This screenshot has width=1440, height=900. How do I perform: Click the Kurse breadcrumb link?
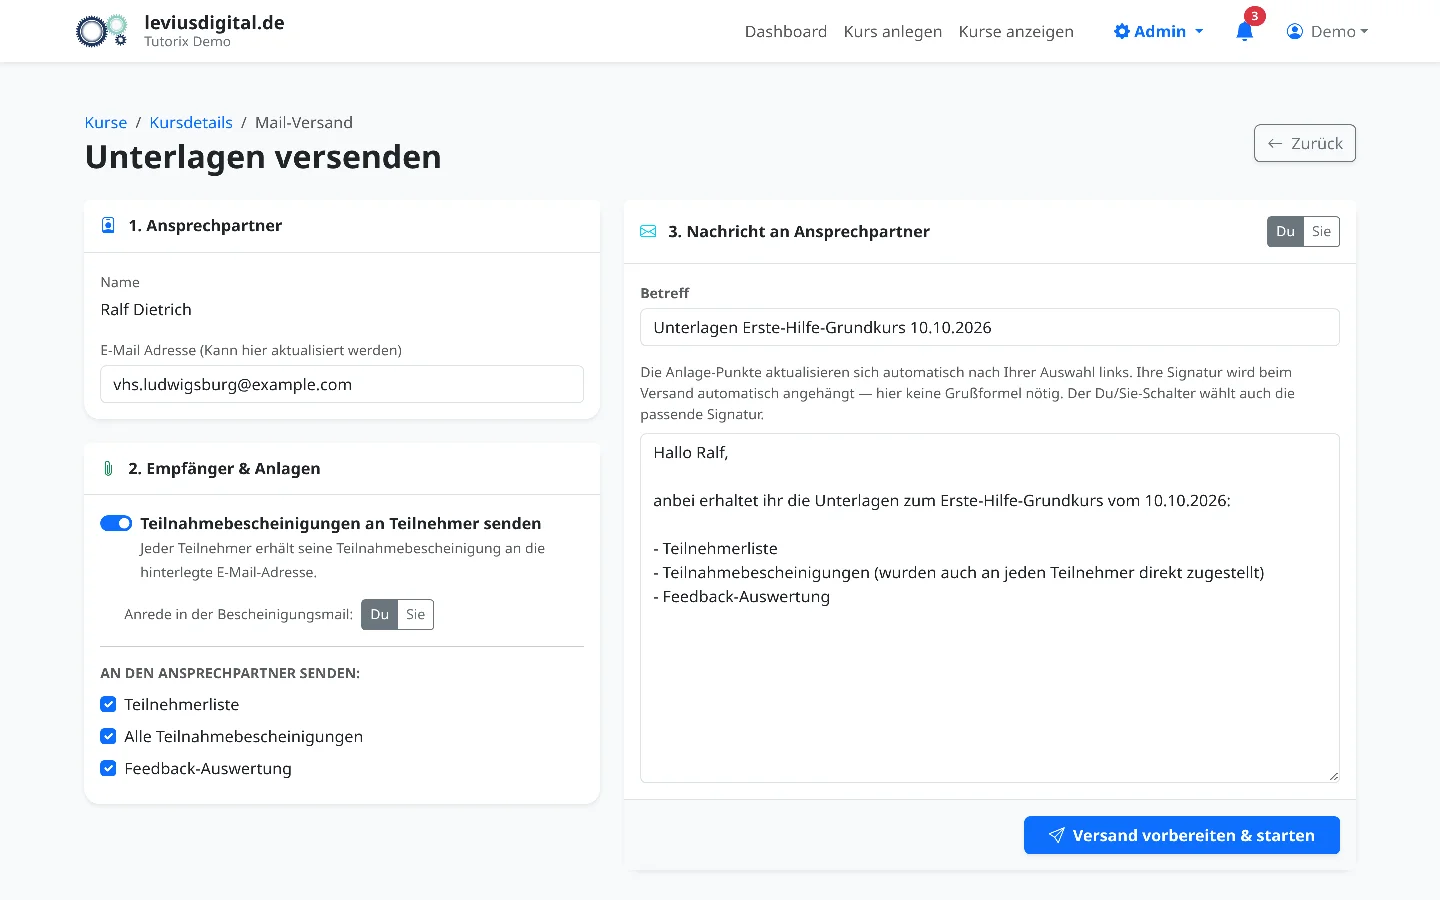(106, 122)
